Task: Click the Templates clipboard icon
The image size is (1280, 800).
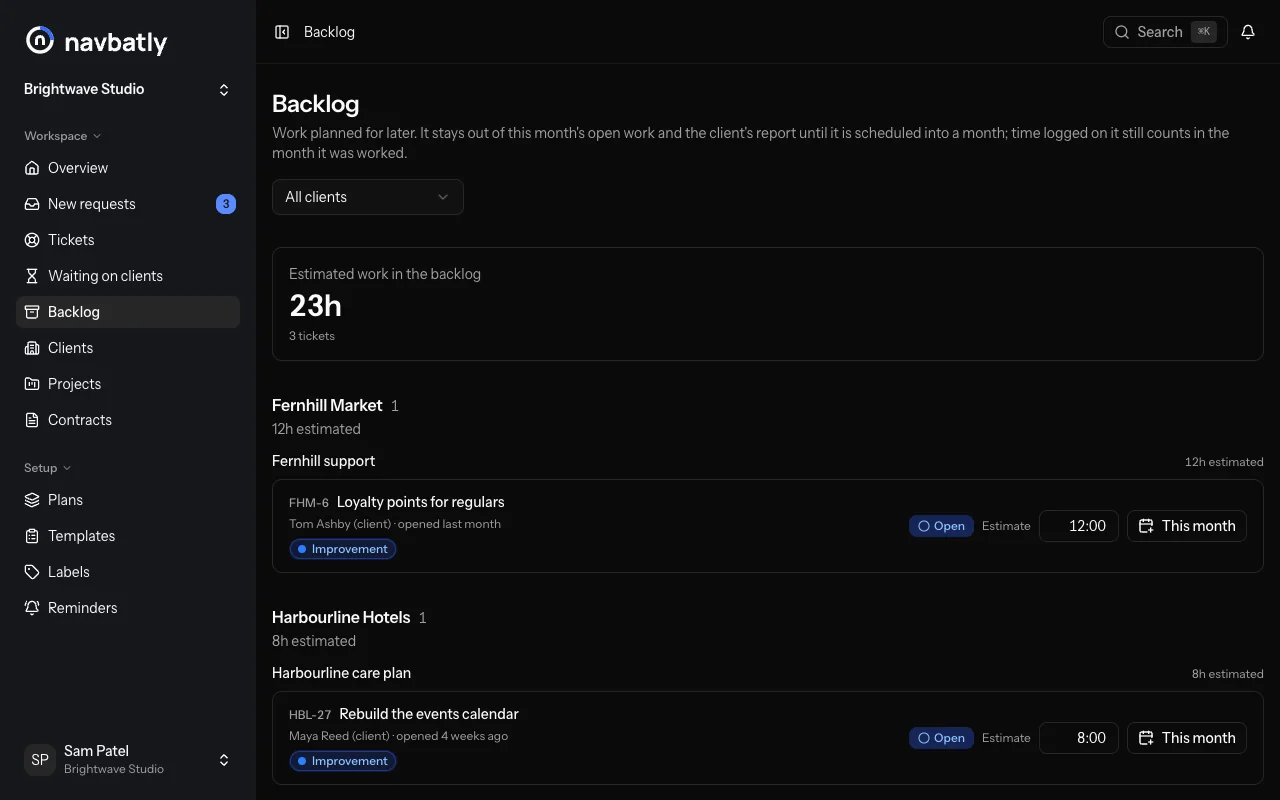Action: [32, 536]
